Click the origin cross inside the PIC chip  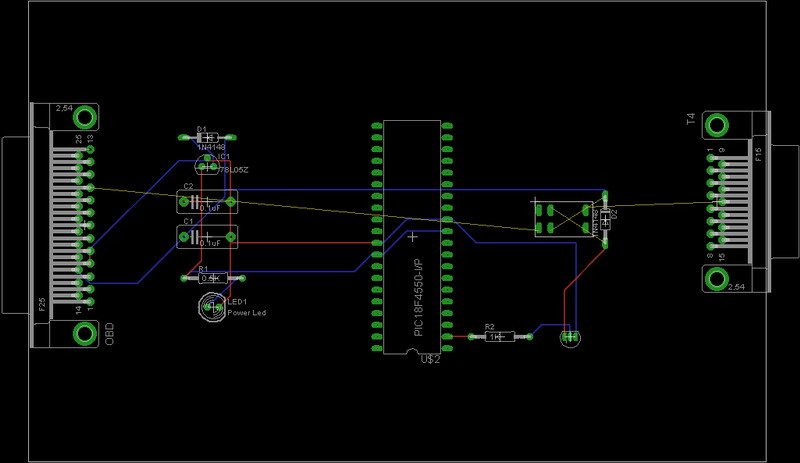412,237
